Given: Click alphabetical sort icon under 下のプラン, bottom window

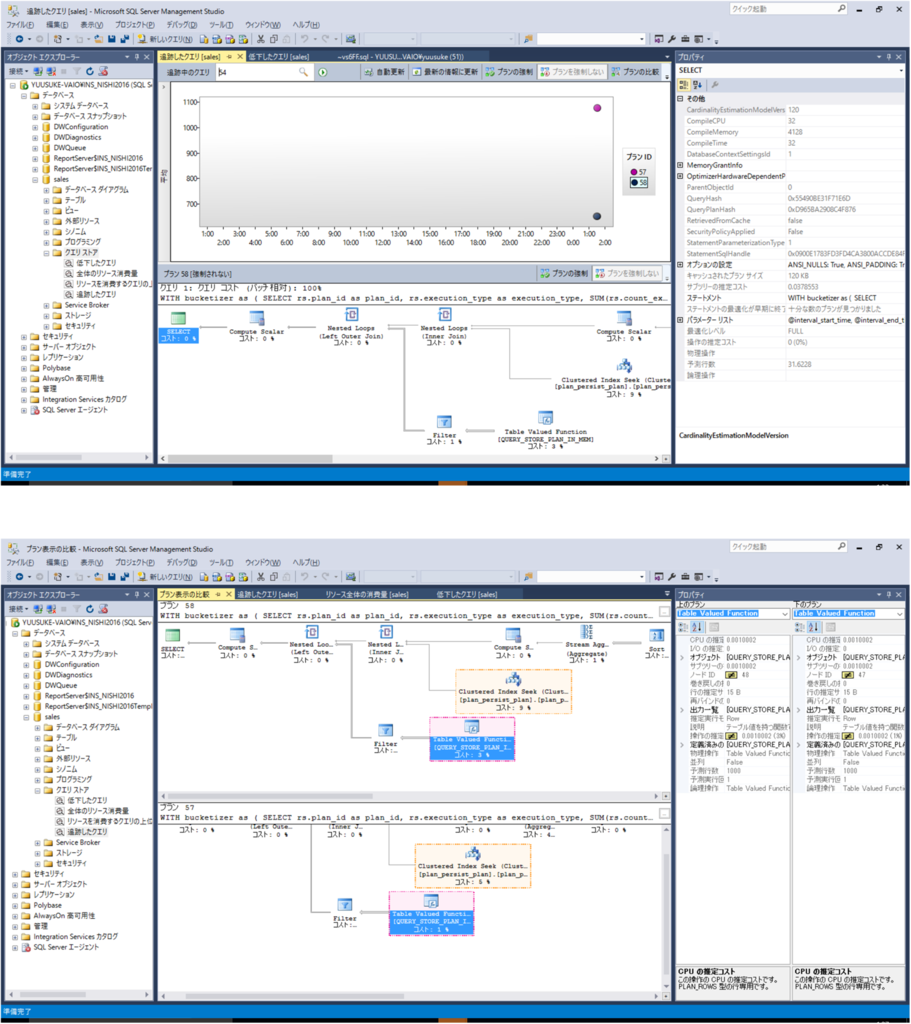Looking at the screenshot, I should tap(814, 627).
